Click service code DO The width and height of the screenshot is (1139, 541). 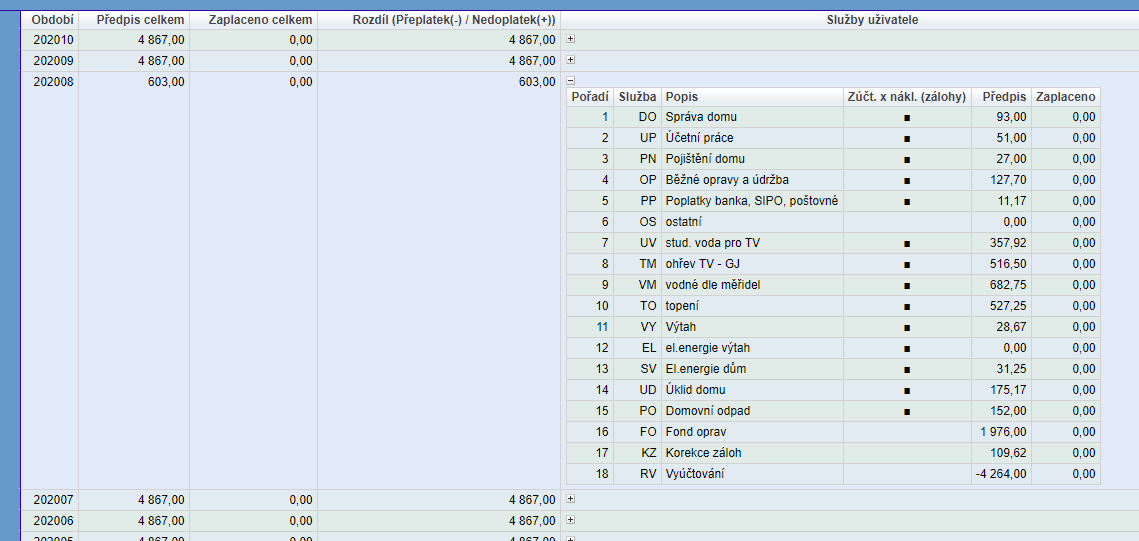(x=648, y=117)
